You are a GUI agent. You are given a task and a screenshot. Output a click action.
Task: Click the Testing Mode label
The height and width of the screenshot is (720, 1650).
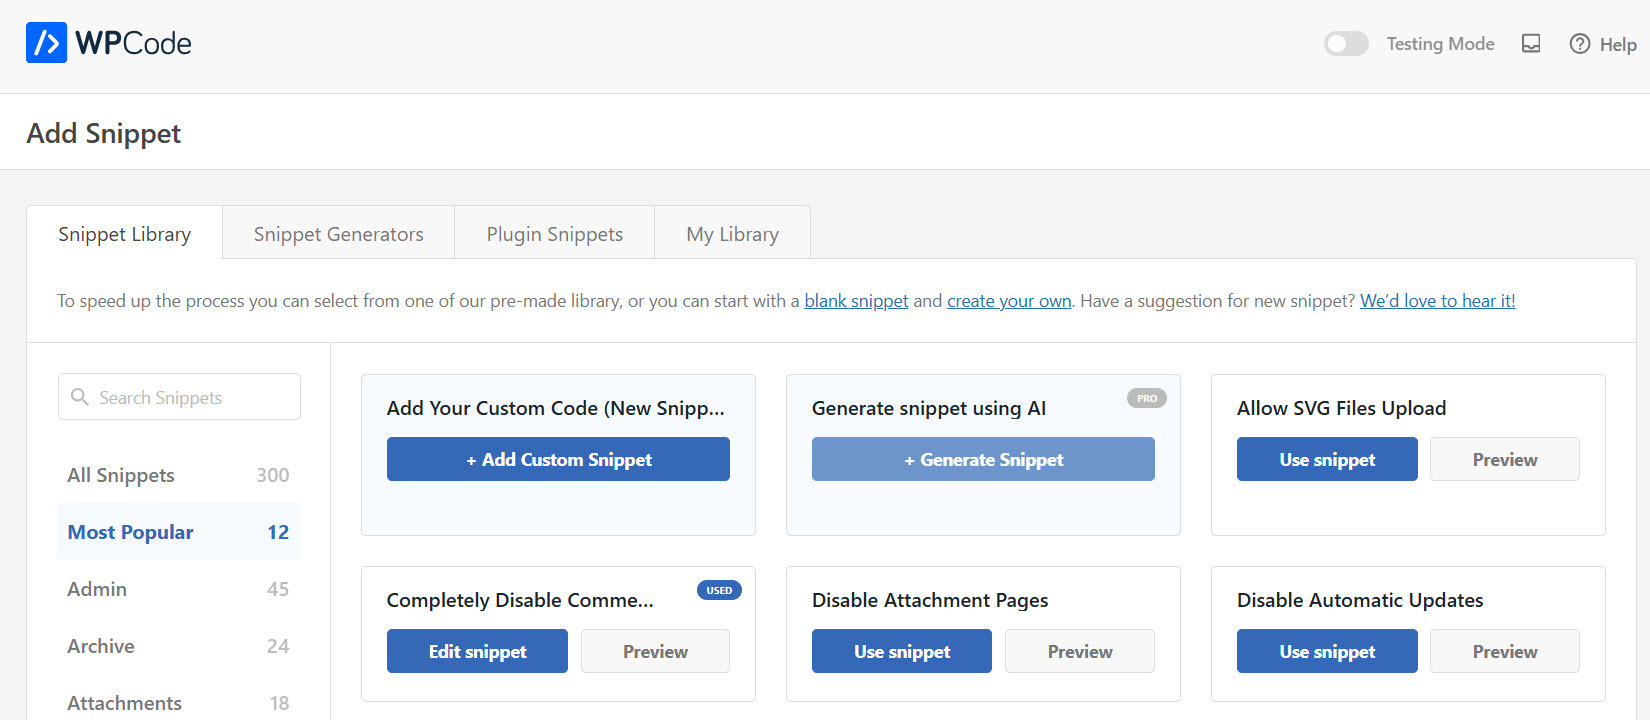point(1440,44)
